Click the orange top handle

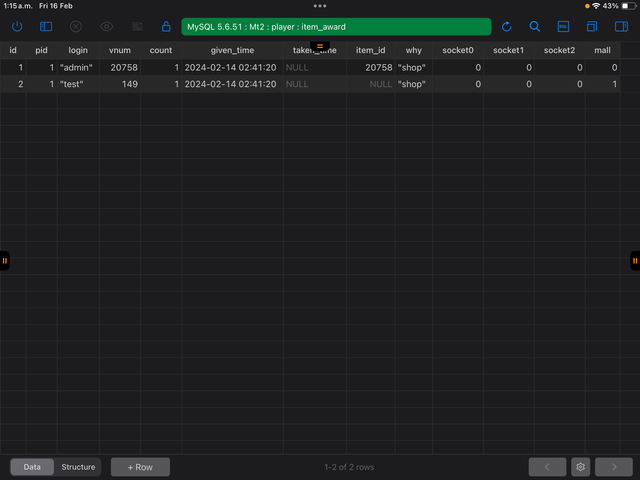(x=320, y=46)
